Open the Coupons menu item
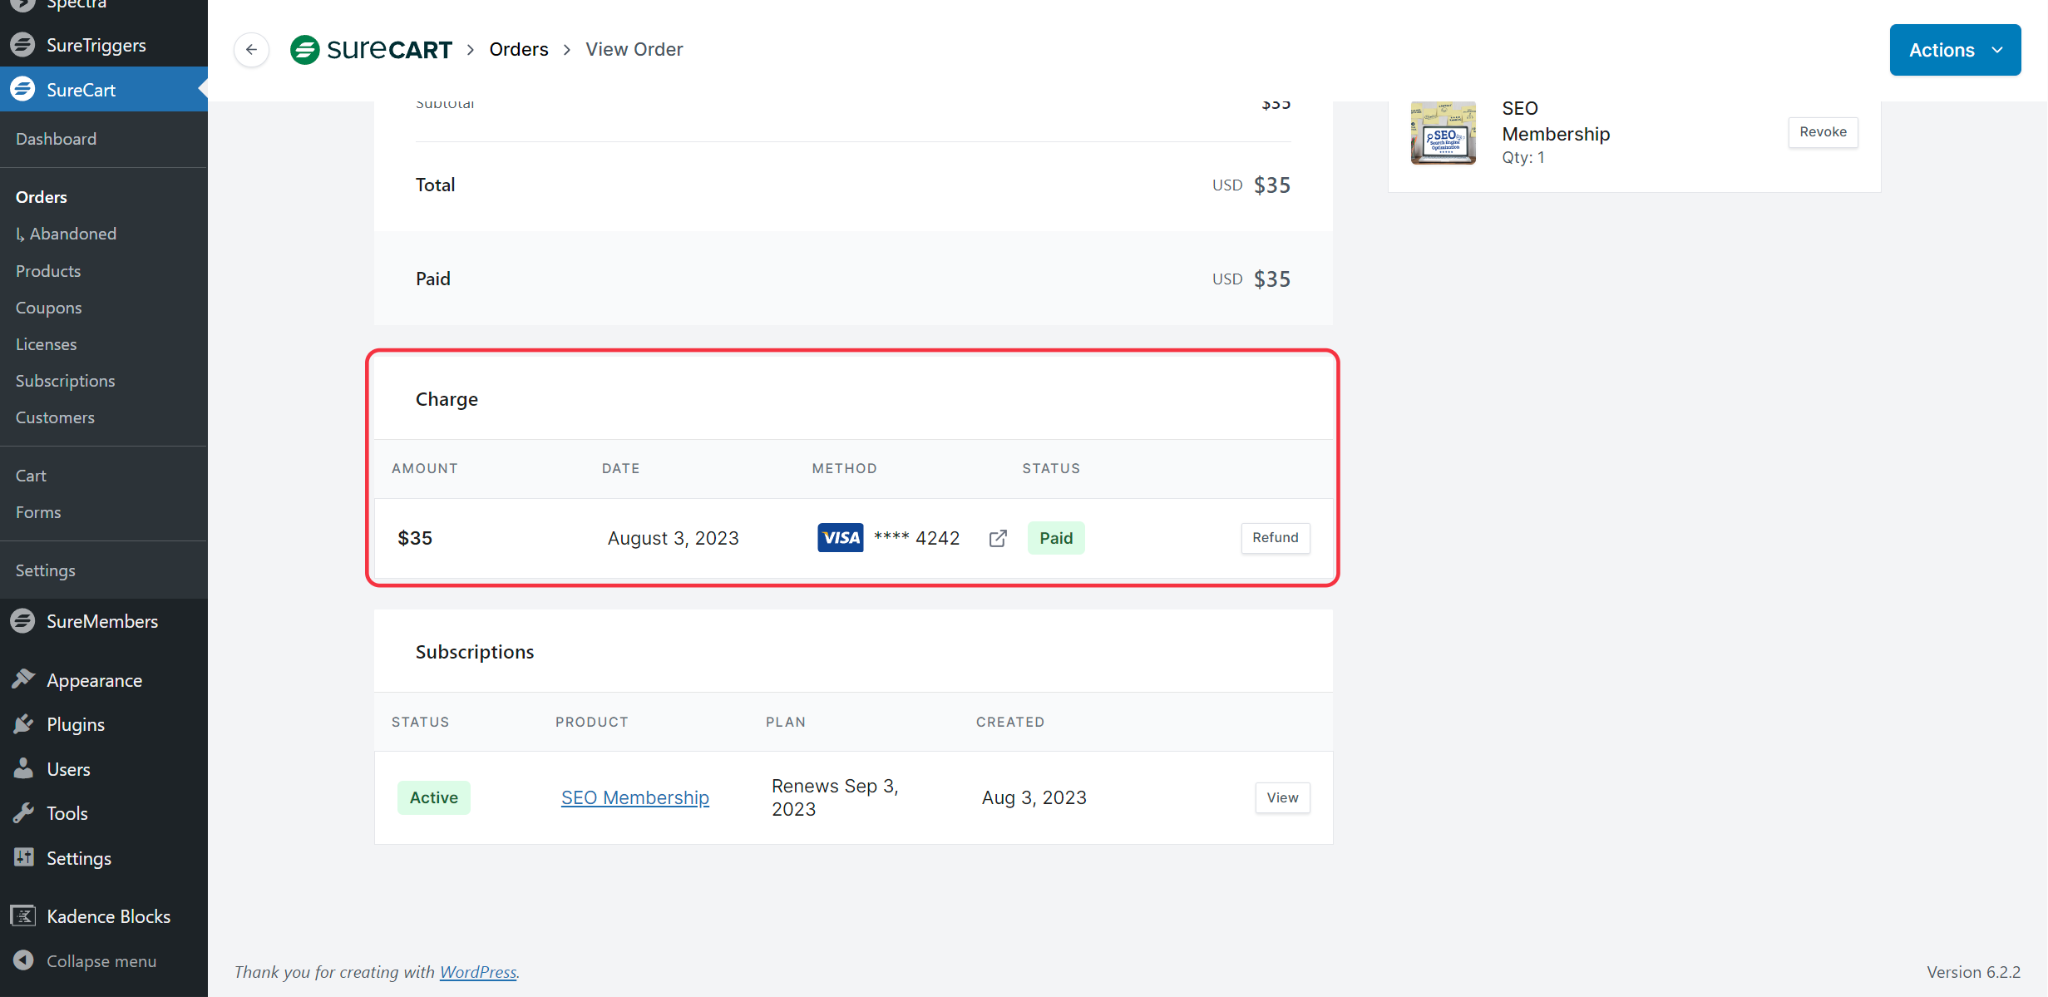 [x=48, y=308]
